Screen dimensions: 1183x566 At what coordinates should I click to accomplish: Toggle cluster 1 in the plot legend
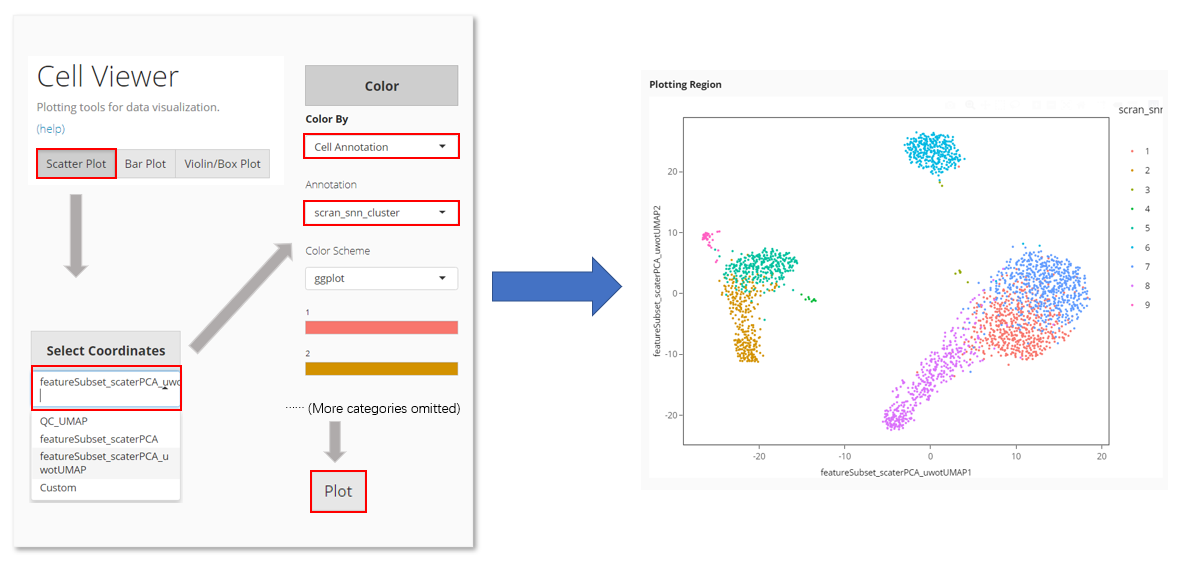1140,151
